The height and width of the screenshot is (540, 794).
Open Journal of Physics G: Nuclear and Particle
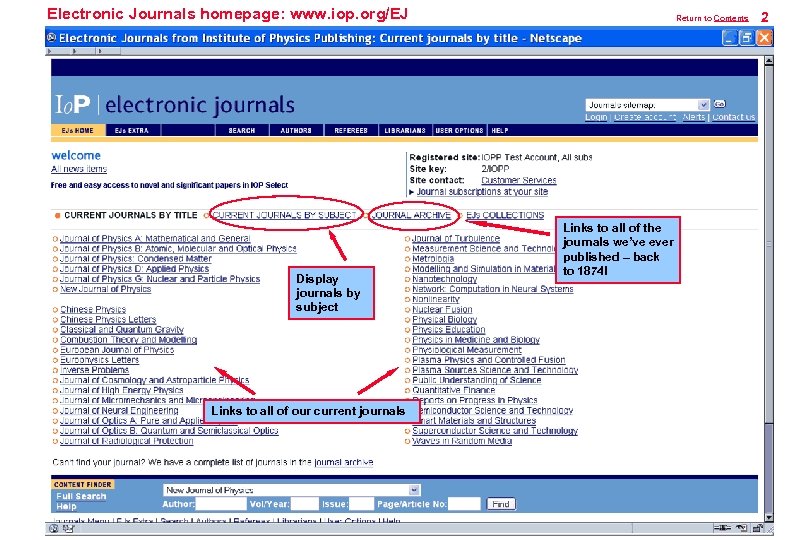pos(160,279)
